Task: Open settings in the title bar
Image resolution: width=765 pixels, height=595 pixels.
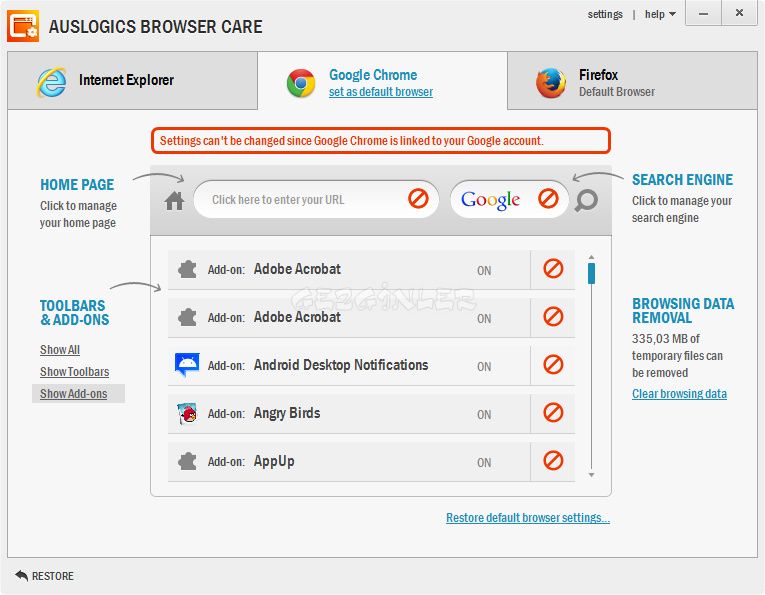Action: coord(605,14)
